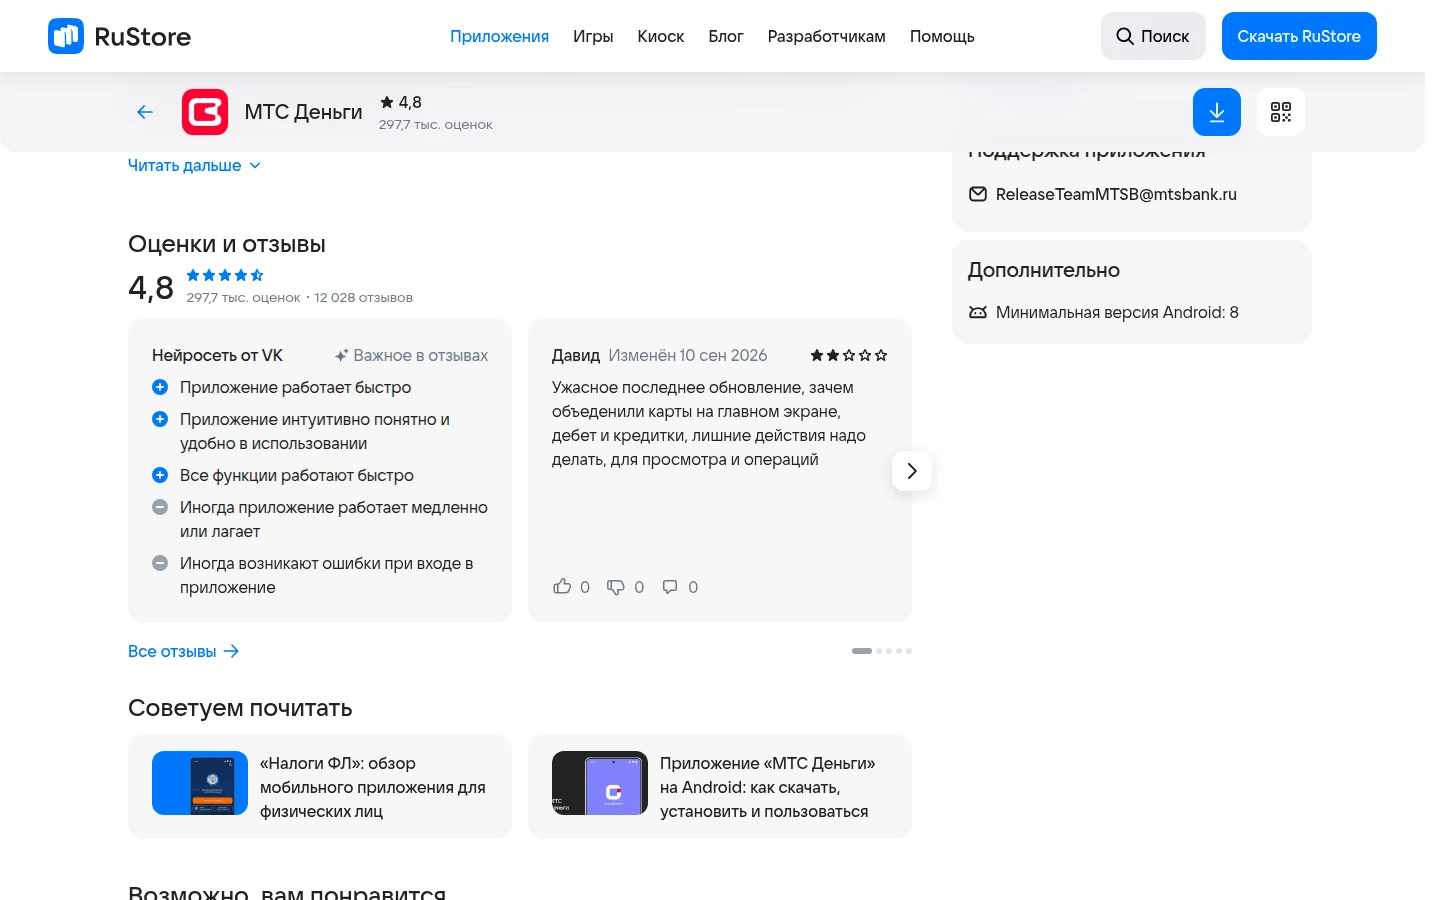Show next review with right chevron

pos(912,471)
